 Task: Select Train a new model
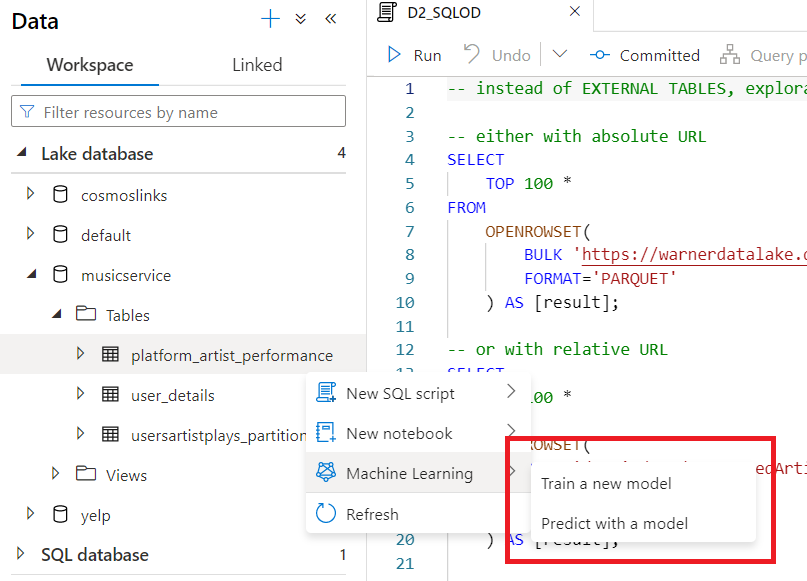[606, 484]
